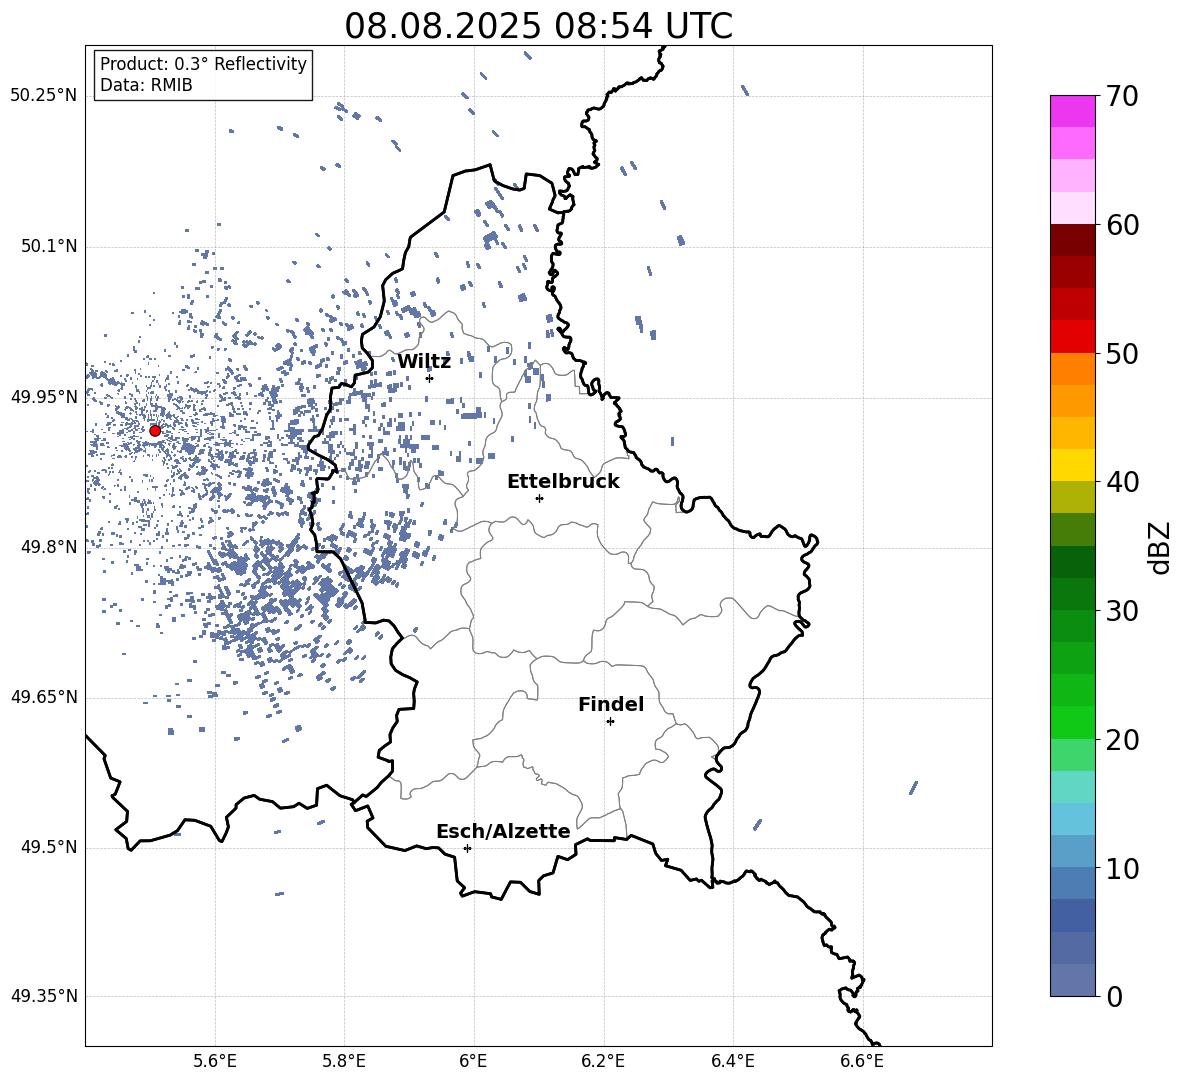Click the colorbar tick value 40
Screen dimensions: 1184x1081
point(1122,482)
